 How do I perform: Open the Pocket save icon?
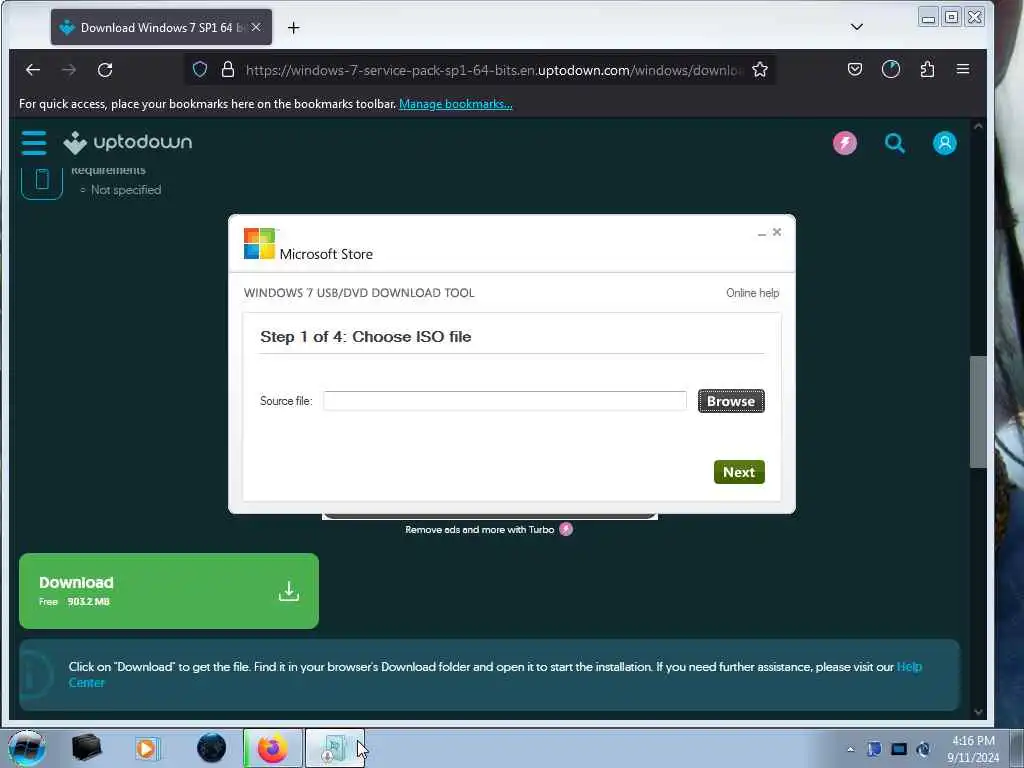pos(855,69)
